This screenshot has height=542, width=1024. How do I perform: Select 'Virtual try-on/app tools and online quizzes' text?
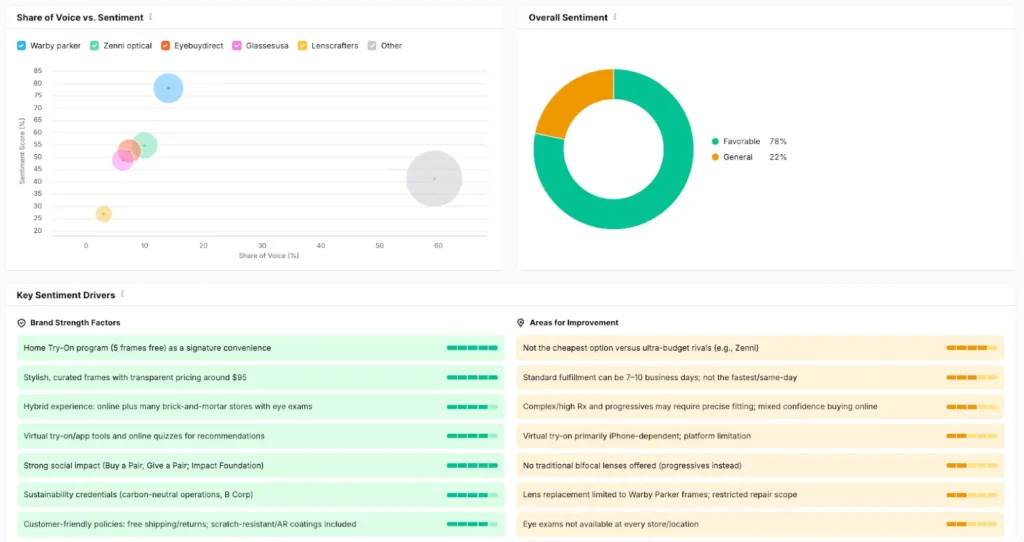coord(101,436)
